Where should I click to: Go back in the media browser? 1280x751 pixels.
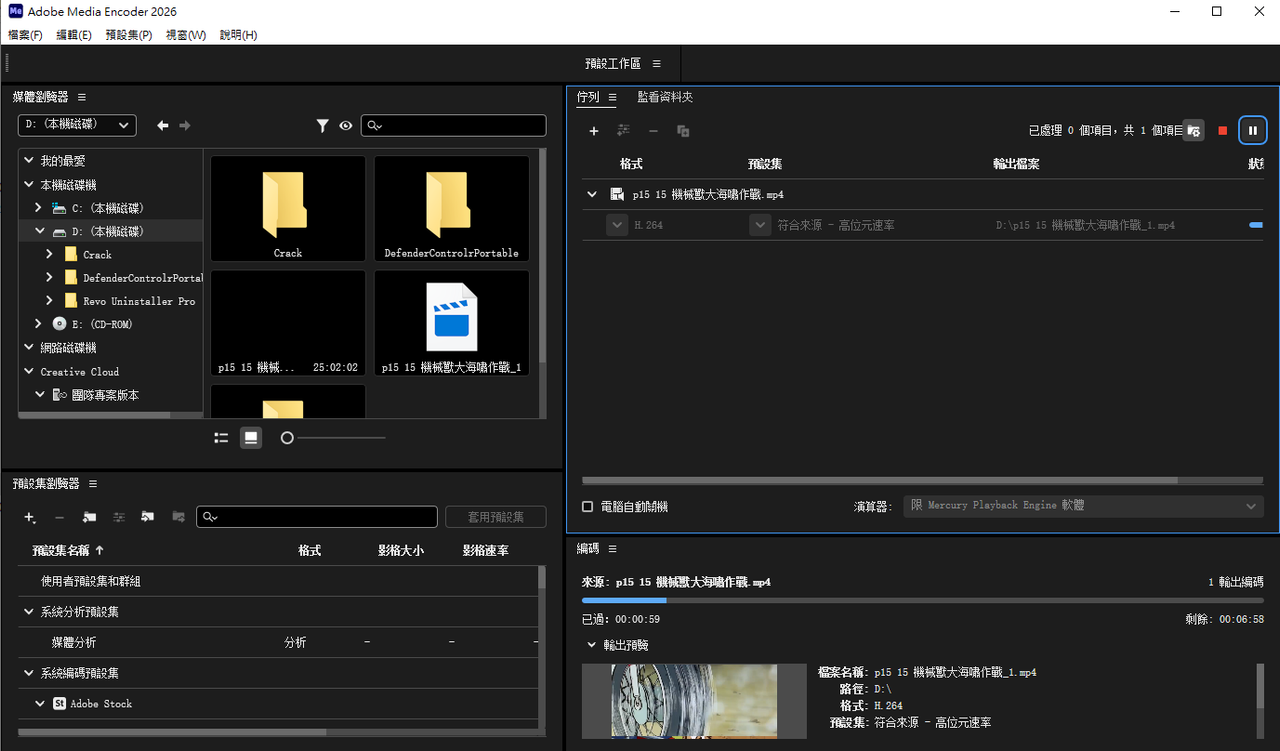163,126
